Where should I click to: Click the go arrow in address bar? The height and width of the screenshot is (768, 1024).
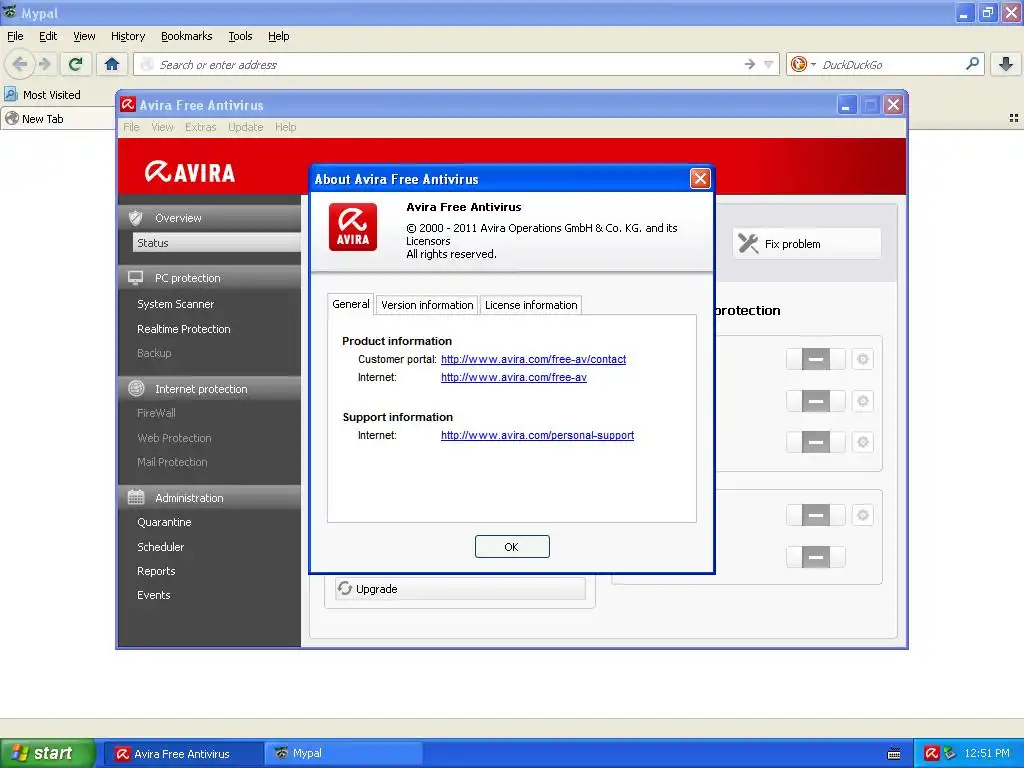[749, 64]
